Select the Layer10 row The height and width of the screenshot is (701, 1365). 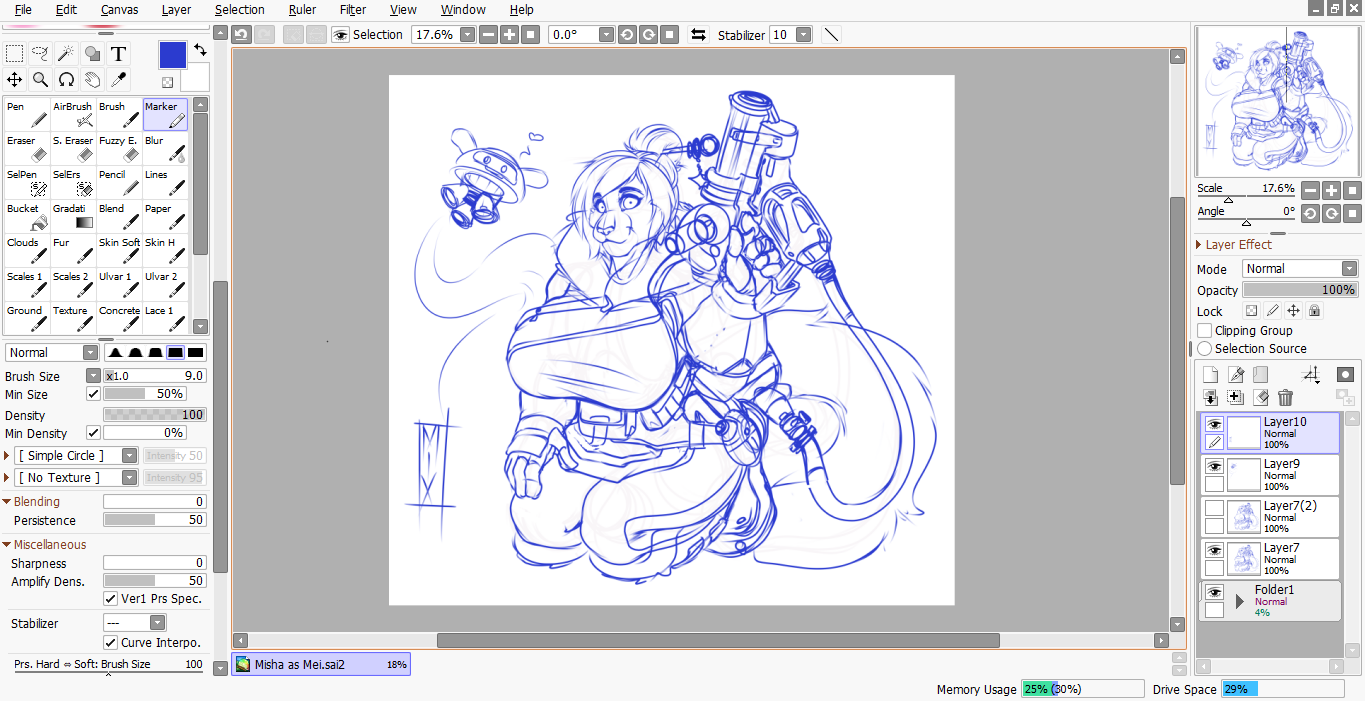click(x=1270, y=433)
